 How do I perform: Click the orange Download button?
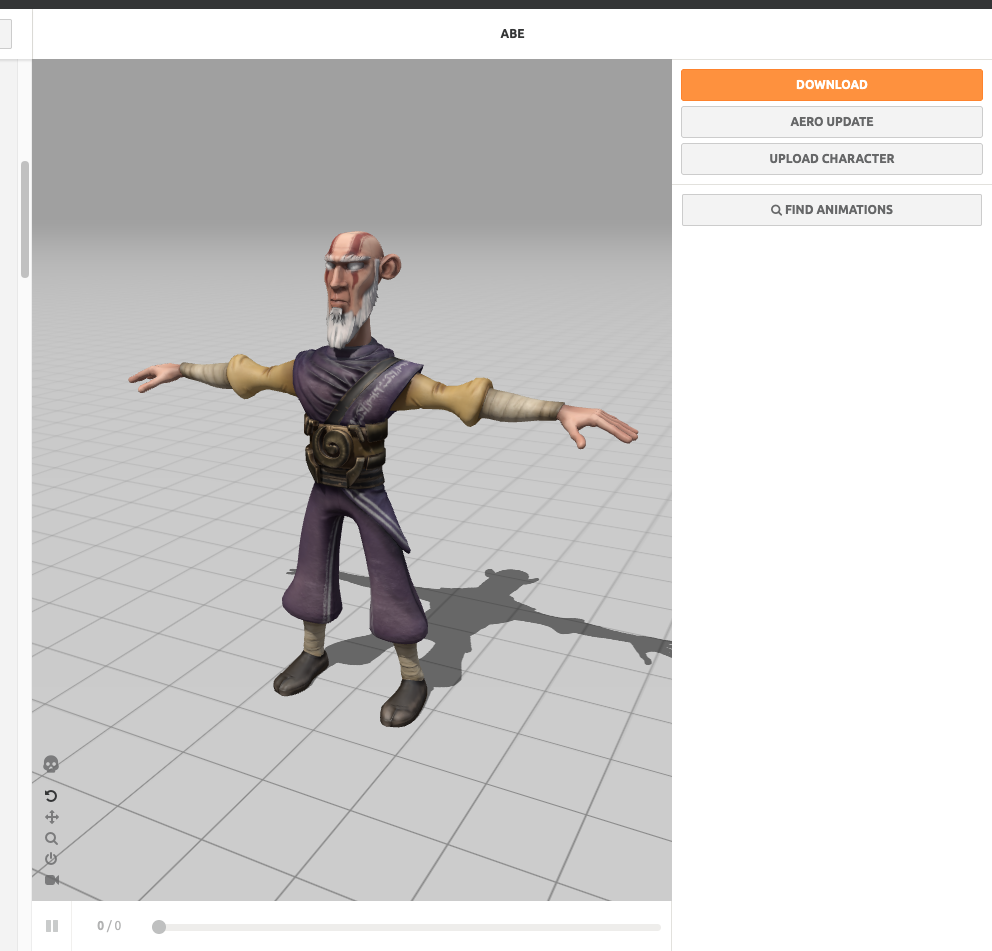click(x=831, y=85)
